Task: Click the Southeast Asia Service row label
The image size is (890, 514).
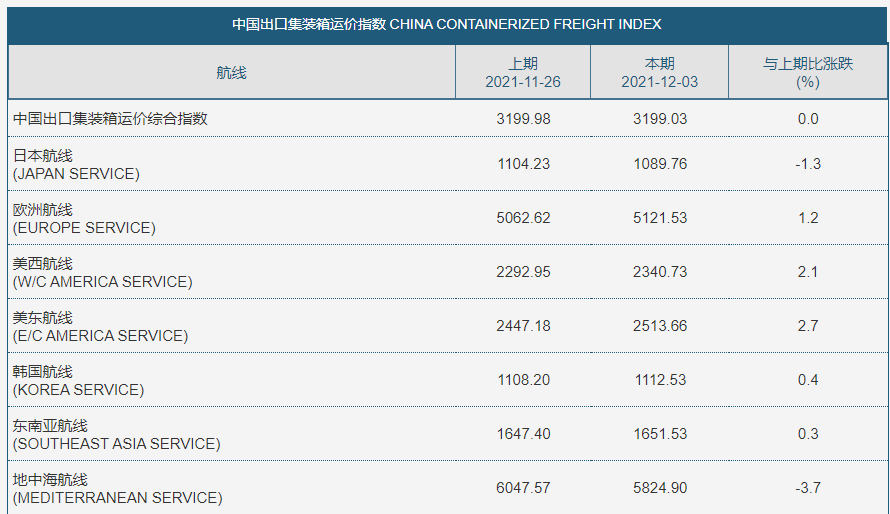Action: [x=116, y=435]
